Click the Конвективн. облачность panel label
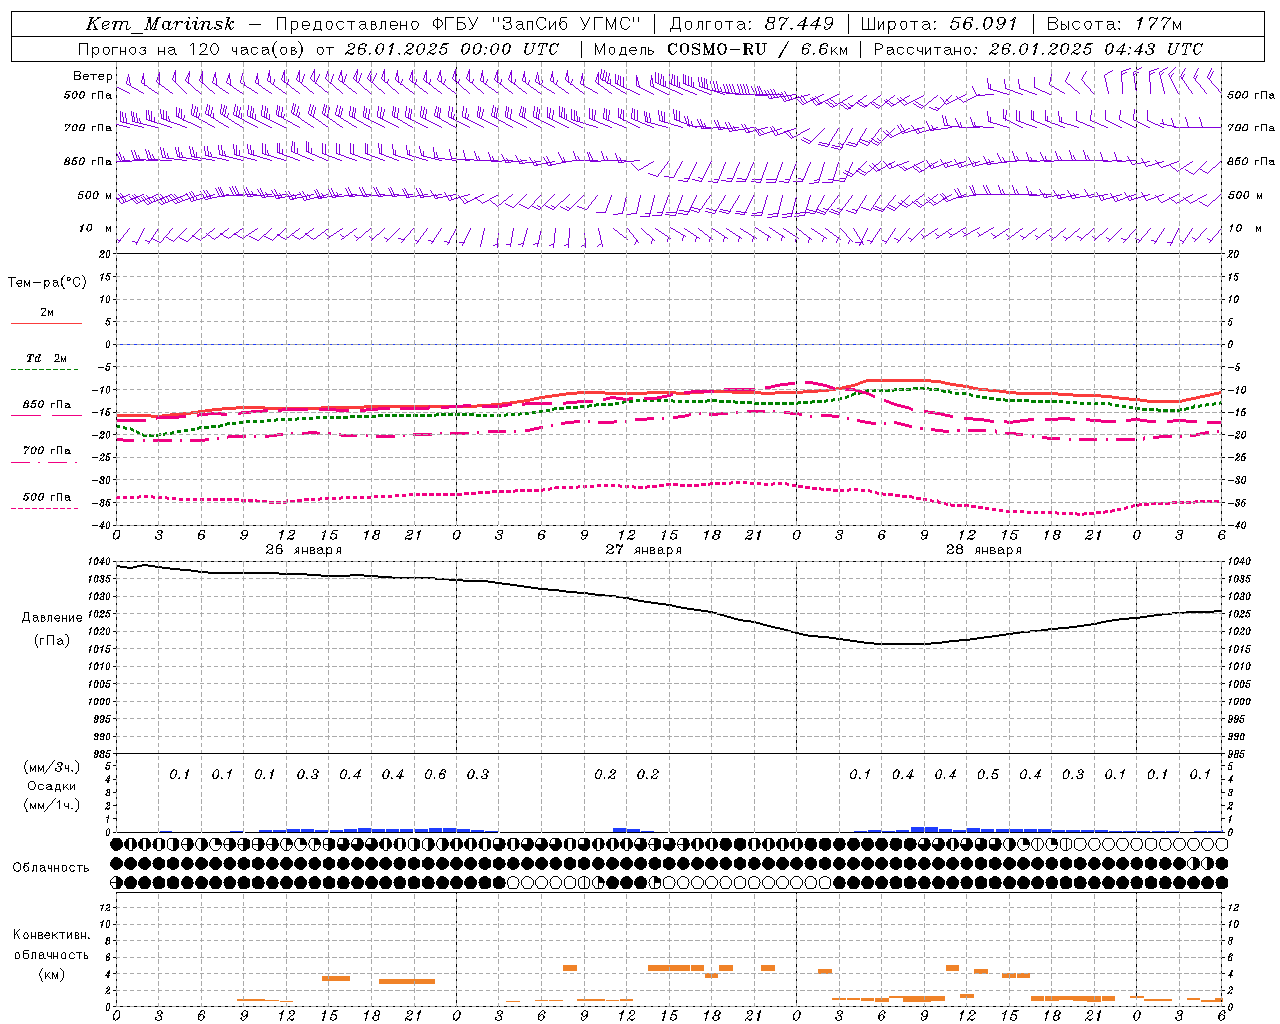 click(x=51, y=945)
